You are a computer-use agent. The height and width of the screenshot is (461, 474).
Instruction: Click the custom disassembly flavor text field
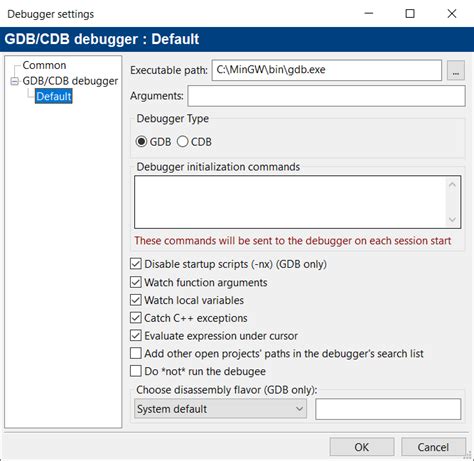coord(388,409)
